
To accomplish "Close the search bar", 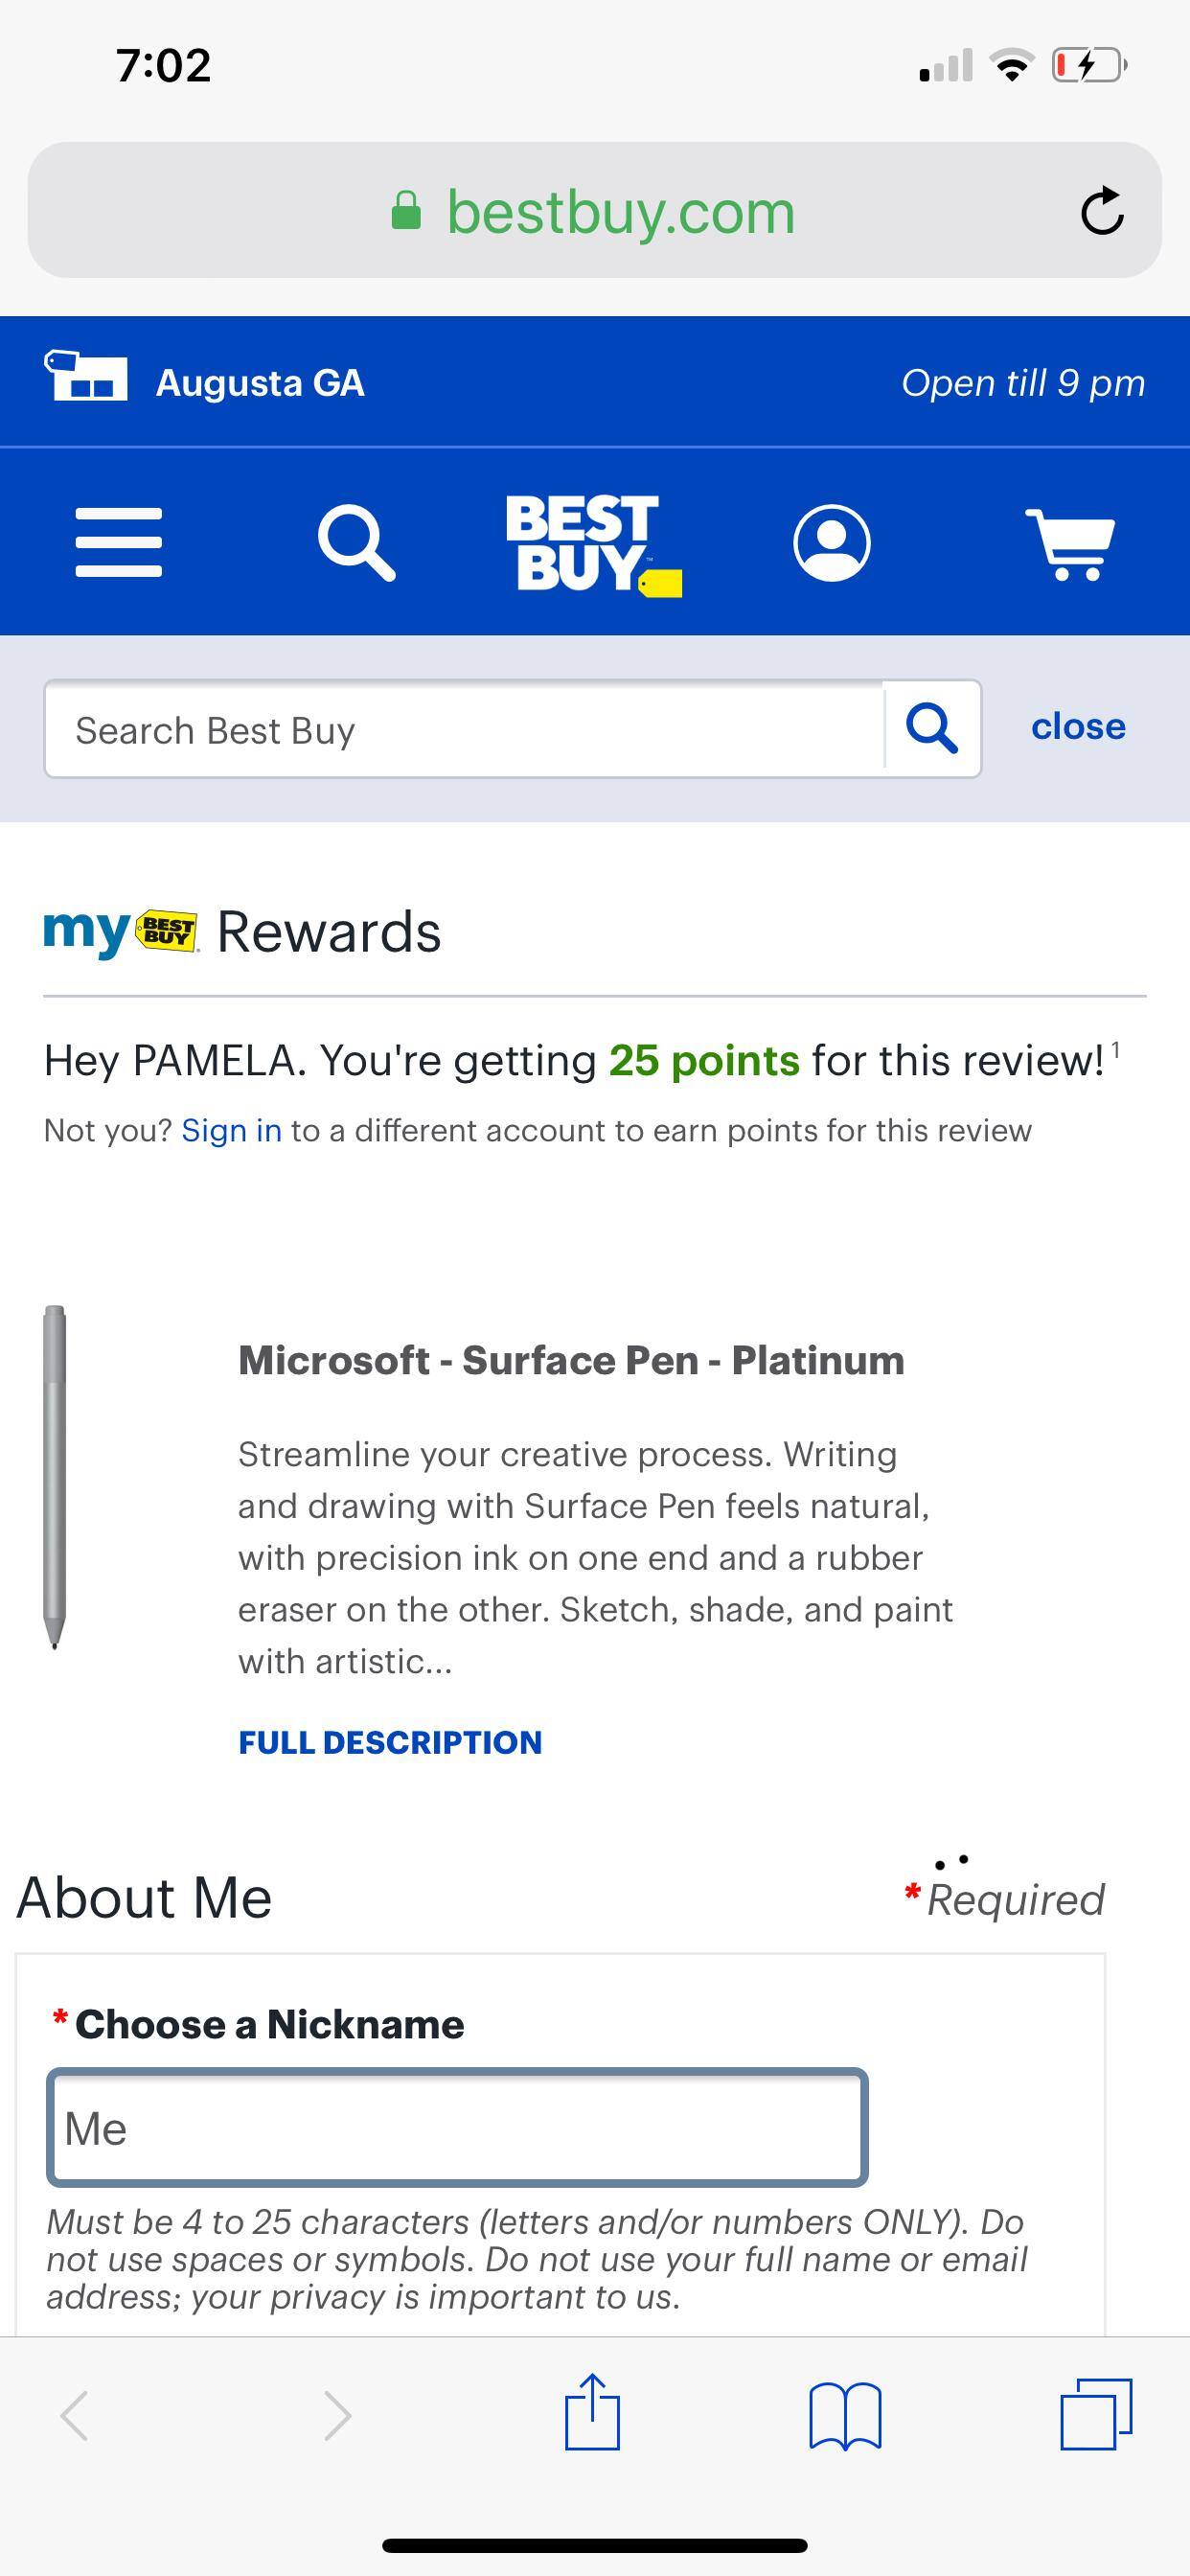I will click(1078, 727).
